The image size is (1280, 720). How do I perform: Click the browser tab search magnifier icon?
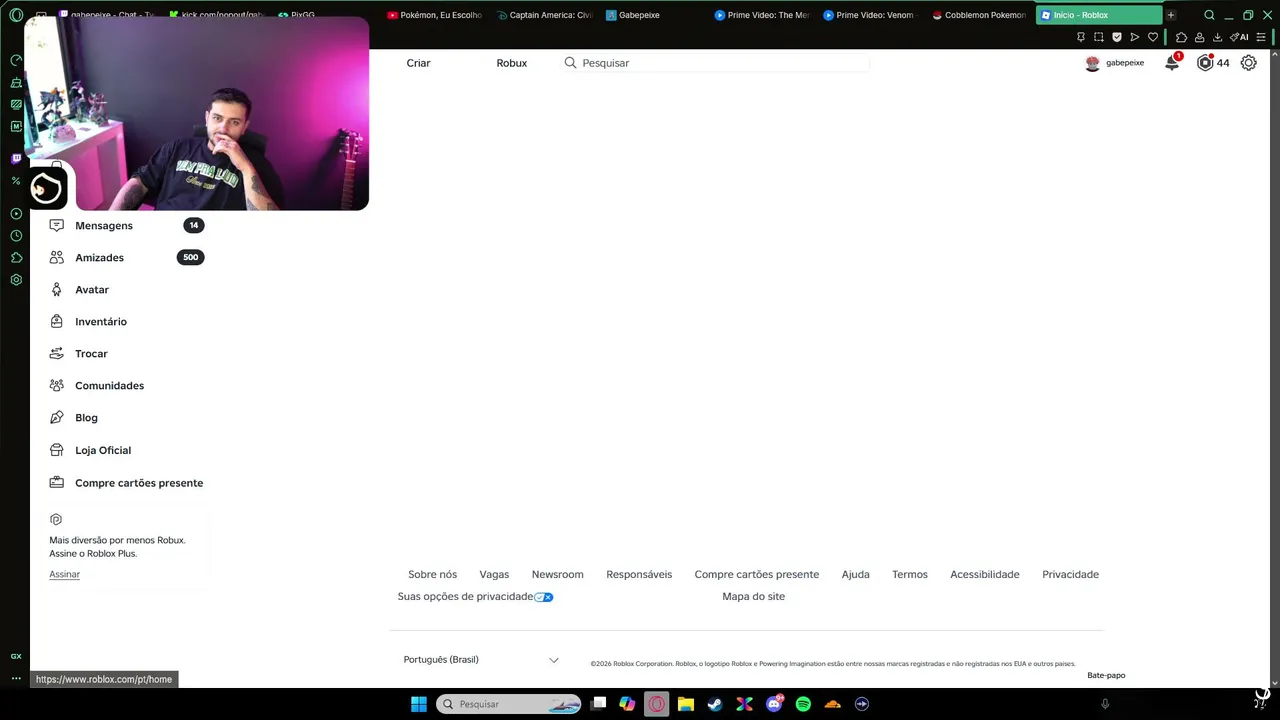tap(1209, 15)
